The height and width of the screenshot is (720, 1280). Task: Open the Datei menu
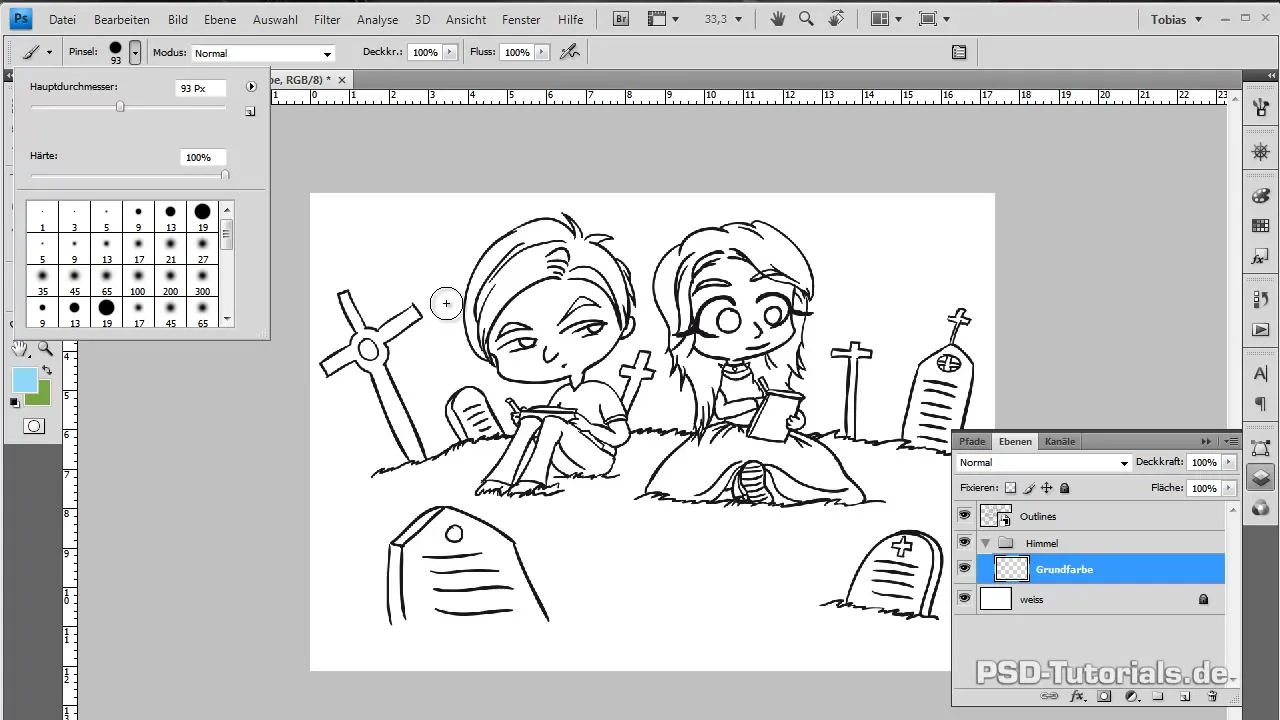(62, 19)
